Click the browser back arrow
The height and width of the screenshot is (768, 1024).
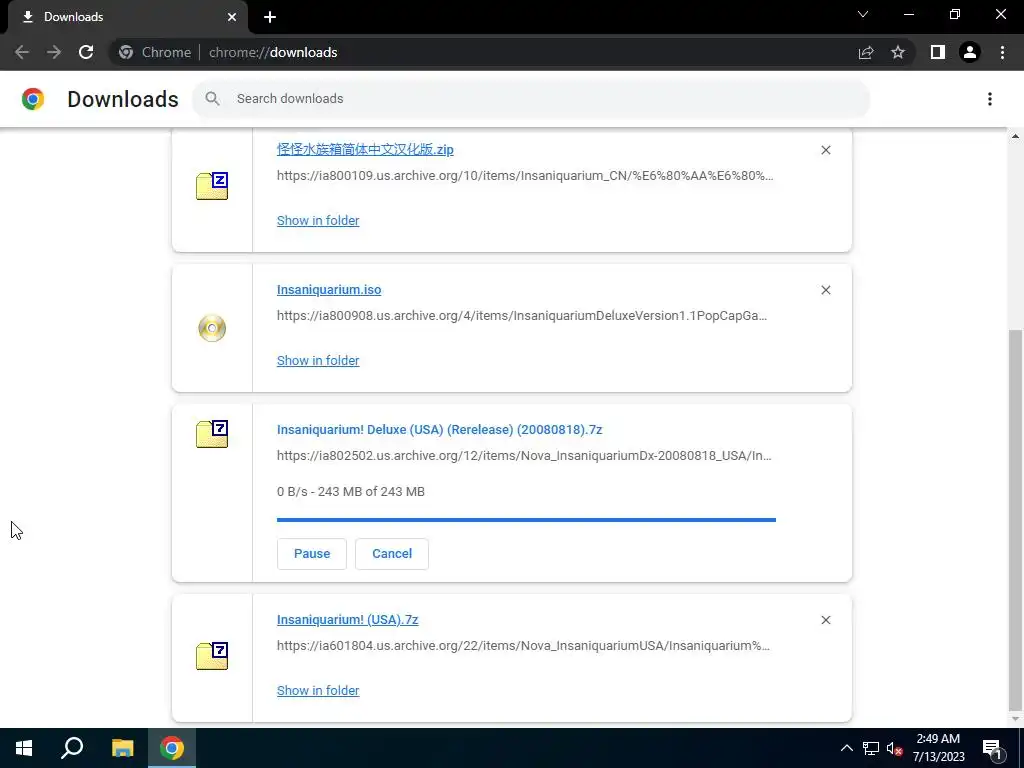pyautogui.click(x=22, y=52)
